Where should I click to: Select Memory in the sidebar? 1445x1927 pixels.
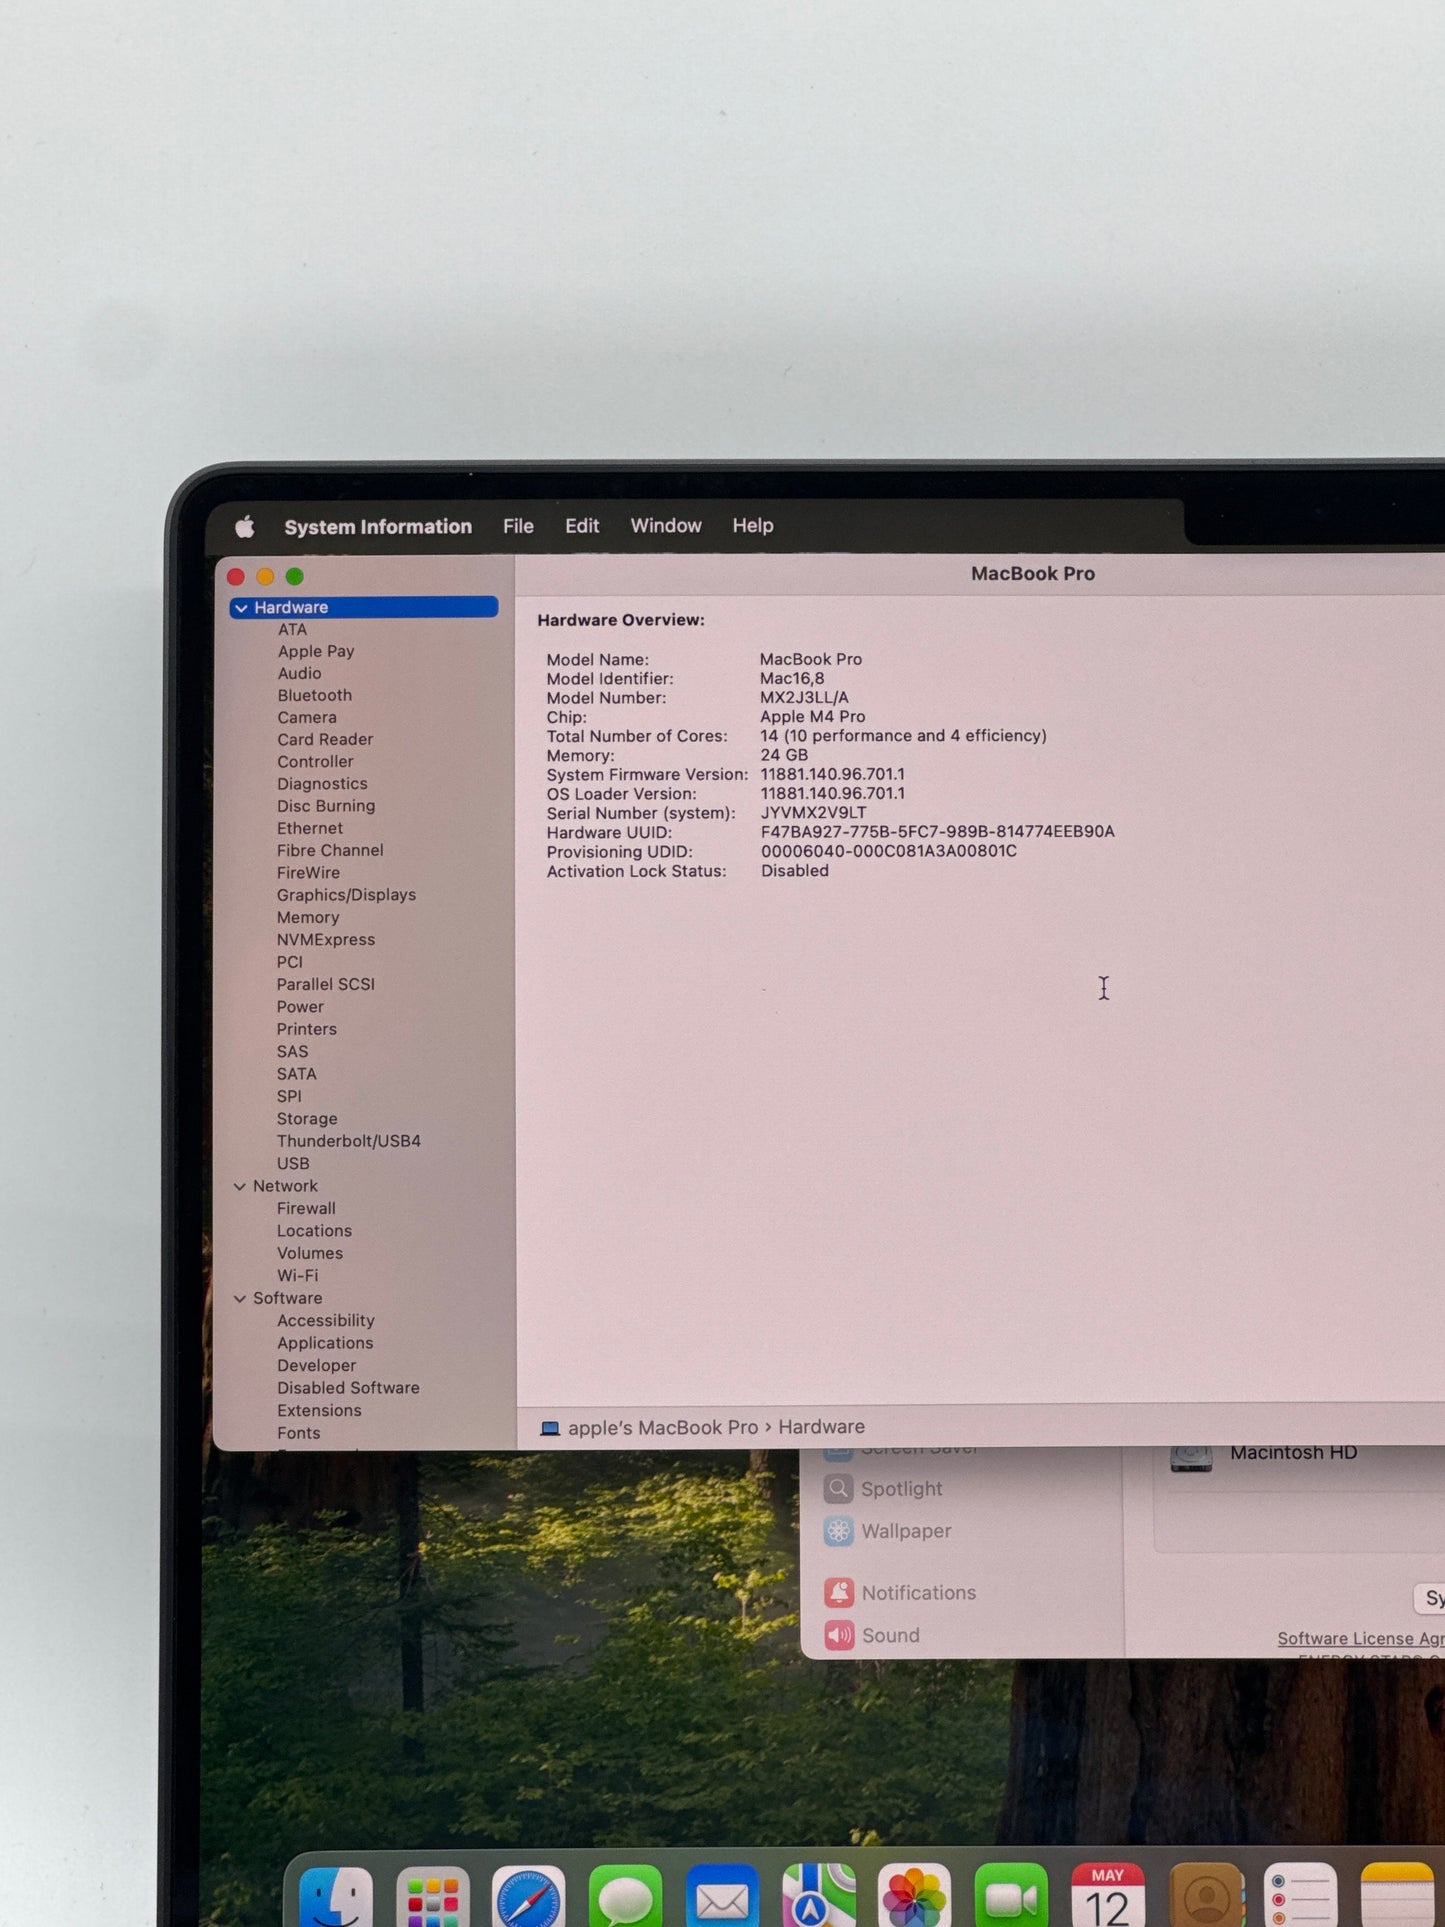308,918
